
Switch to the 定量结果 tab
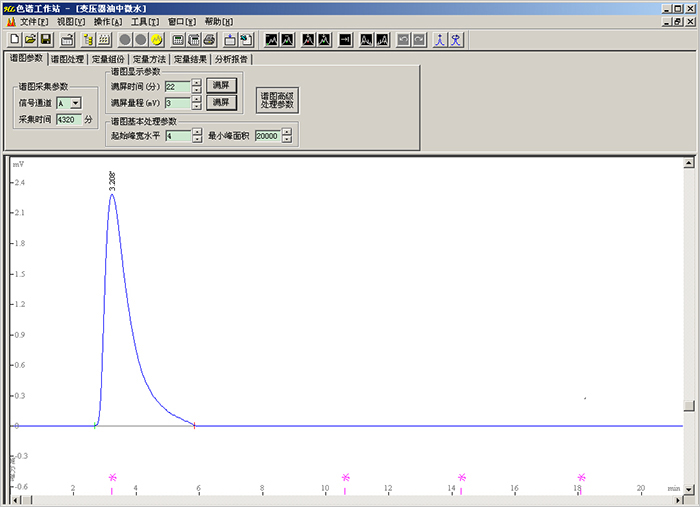click(190, 59)
